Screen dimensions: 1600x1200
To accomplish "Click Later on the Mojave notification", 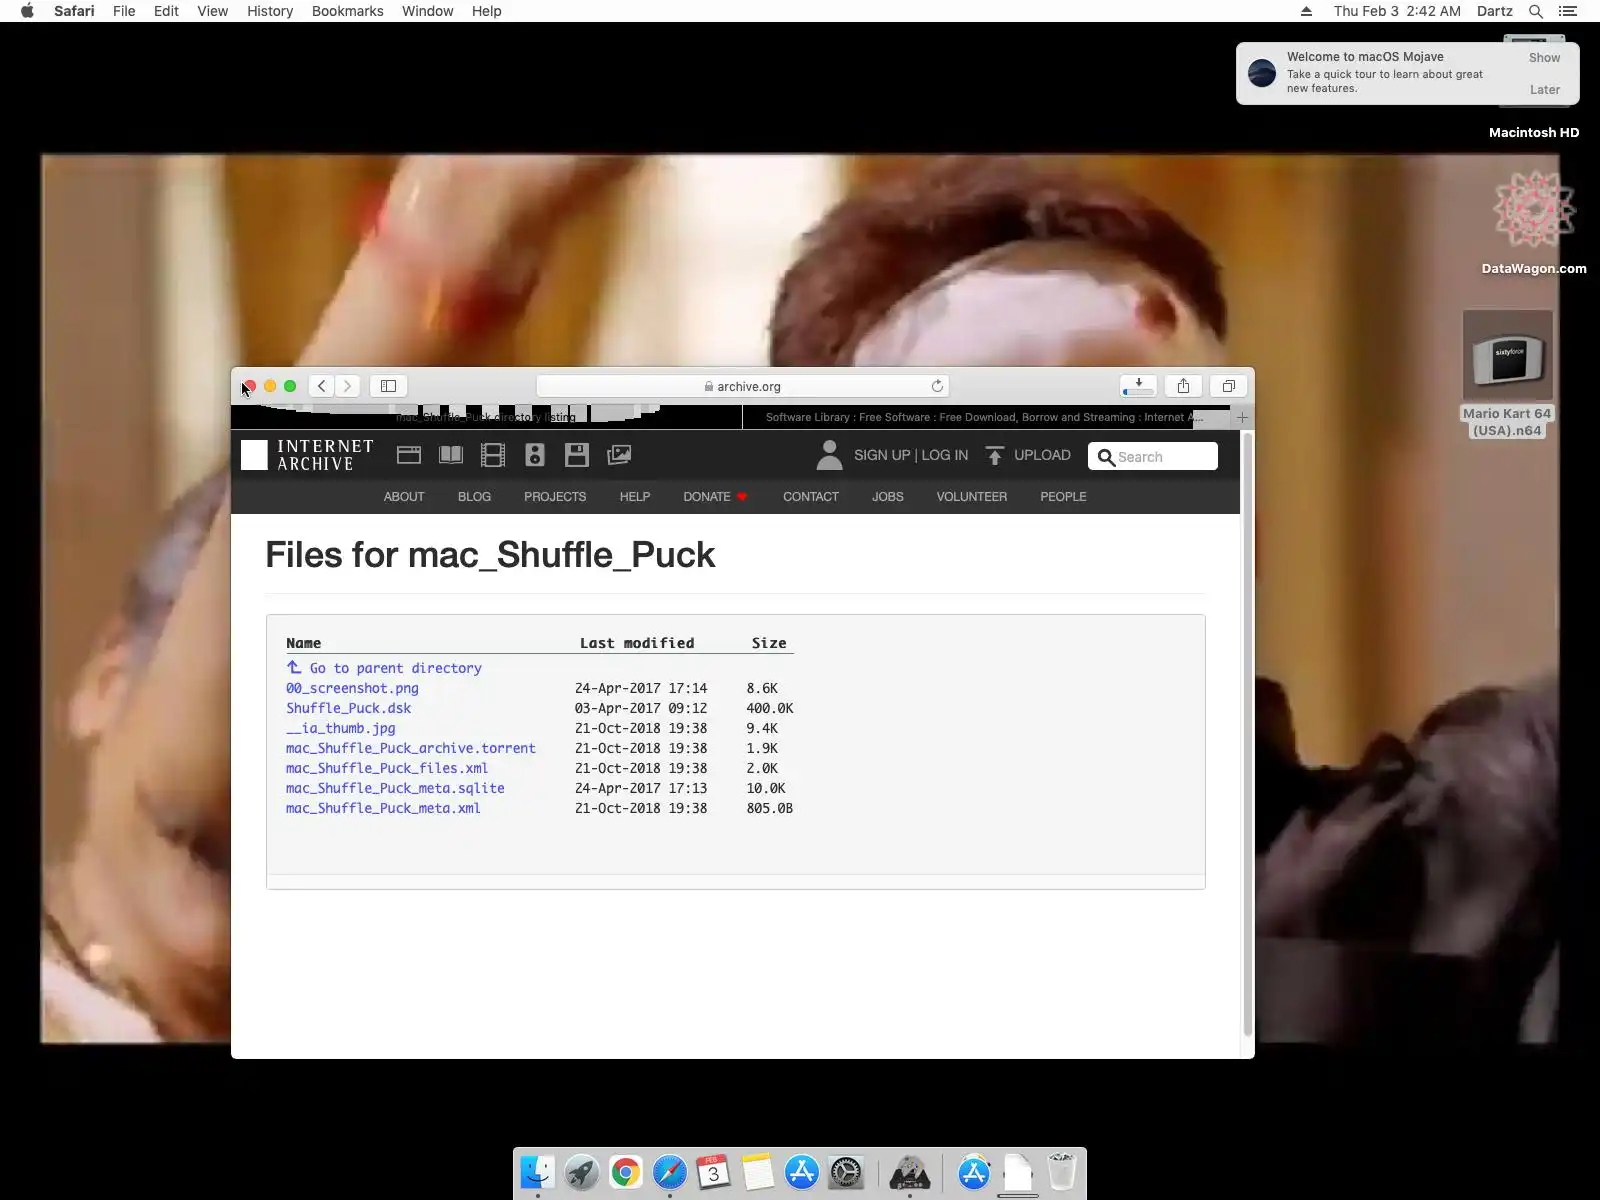I will point(1544,90).
